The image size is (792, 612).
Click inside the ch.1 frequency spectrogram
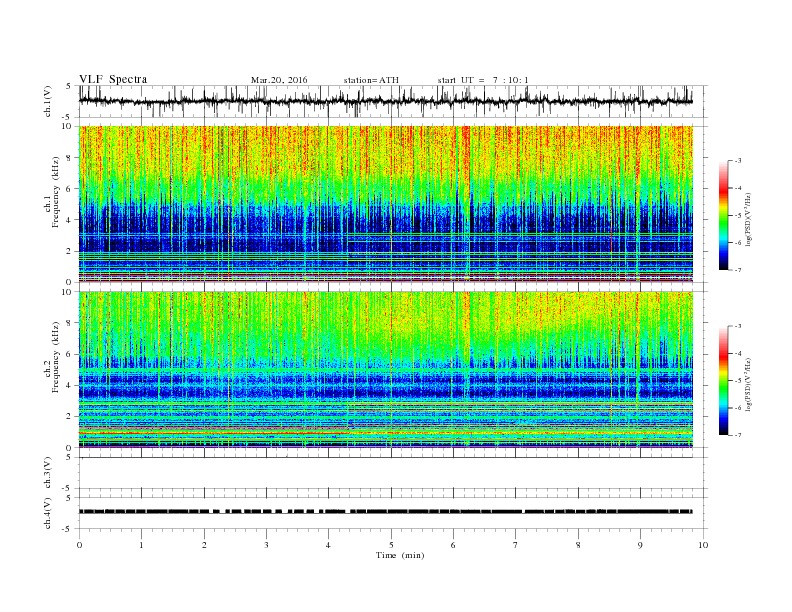385,203
